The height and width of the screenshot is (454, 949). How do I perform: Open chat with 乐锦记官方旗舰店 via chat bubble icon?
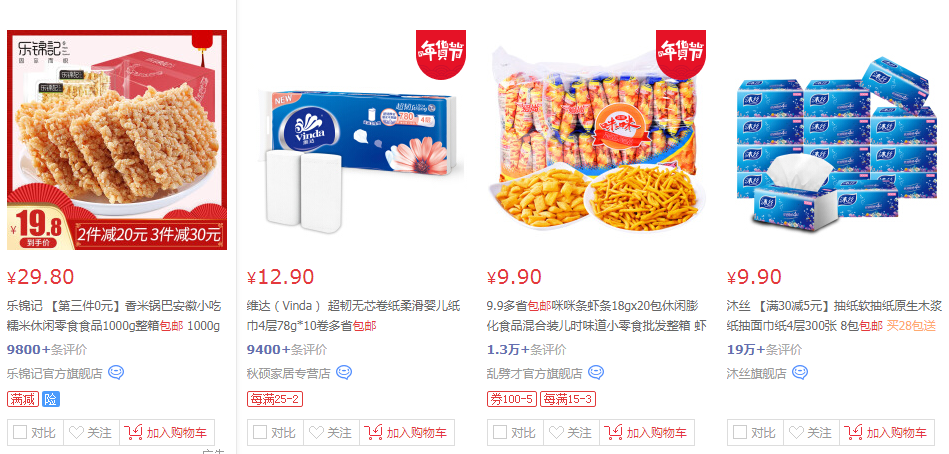(x=116, y=372)
